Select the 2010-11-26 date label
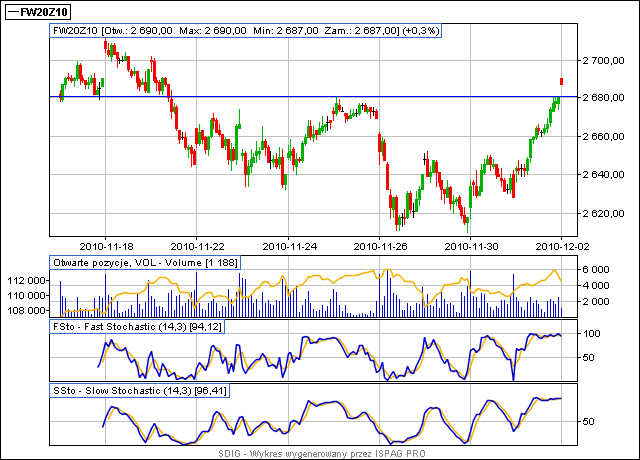Image resolution: width=640 pixels, height=460 pixels. tap(380, 247)
